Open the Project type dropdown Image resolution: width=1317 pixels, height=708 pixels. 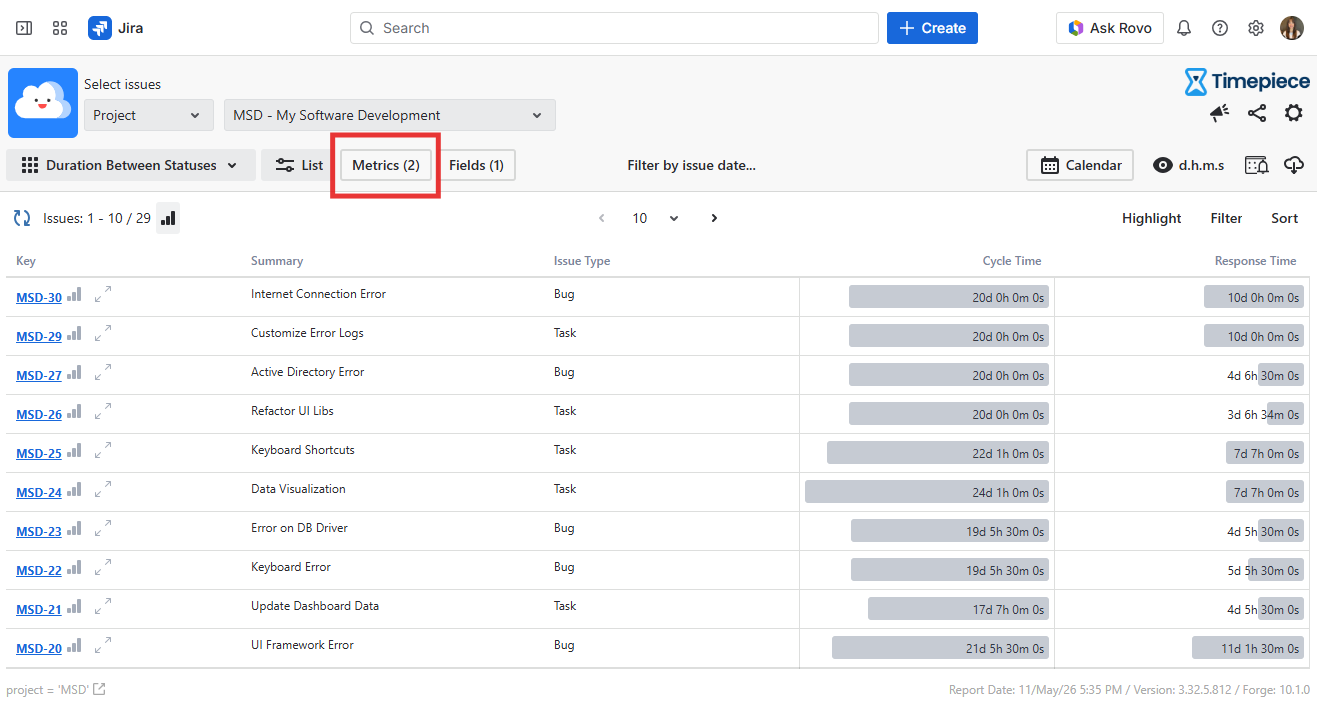pyautogui.click(x=149, y=115)
